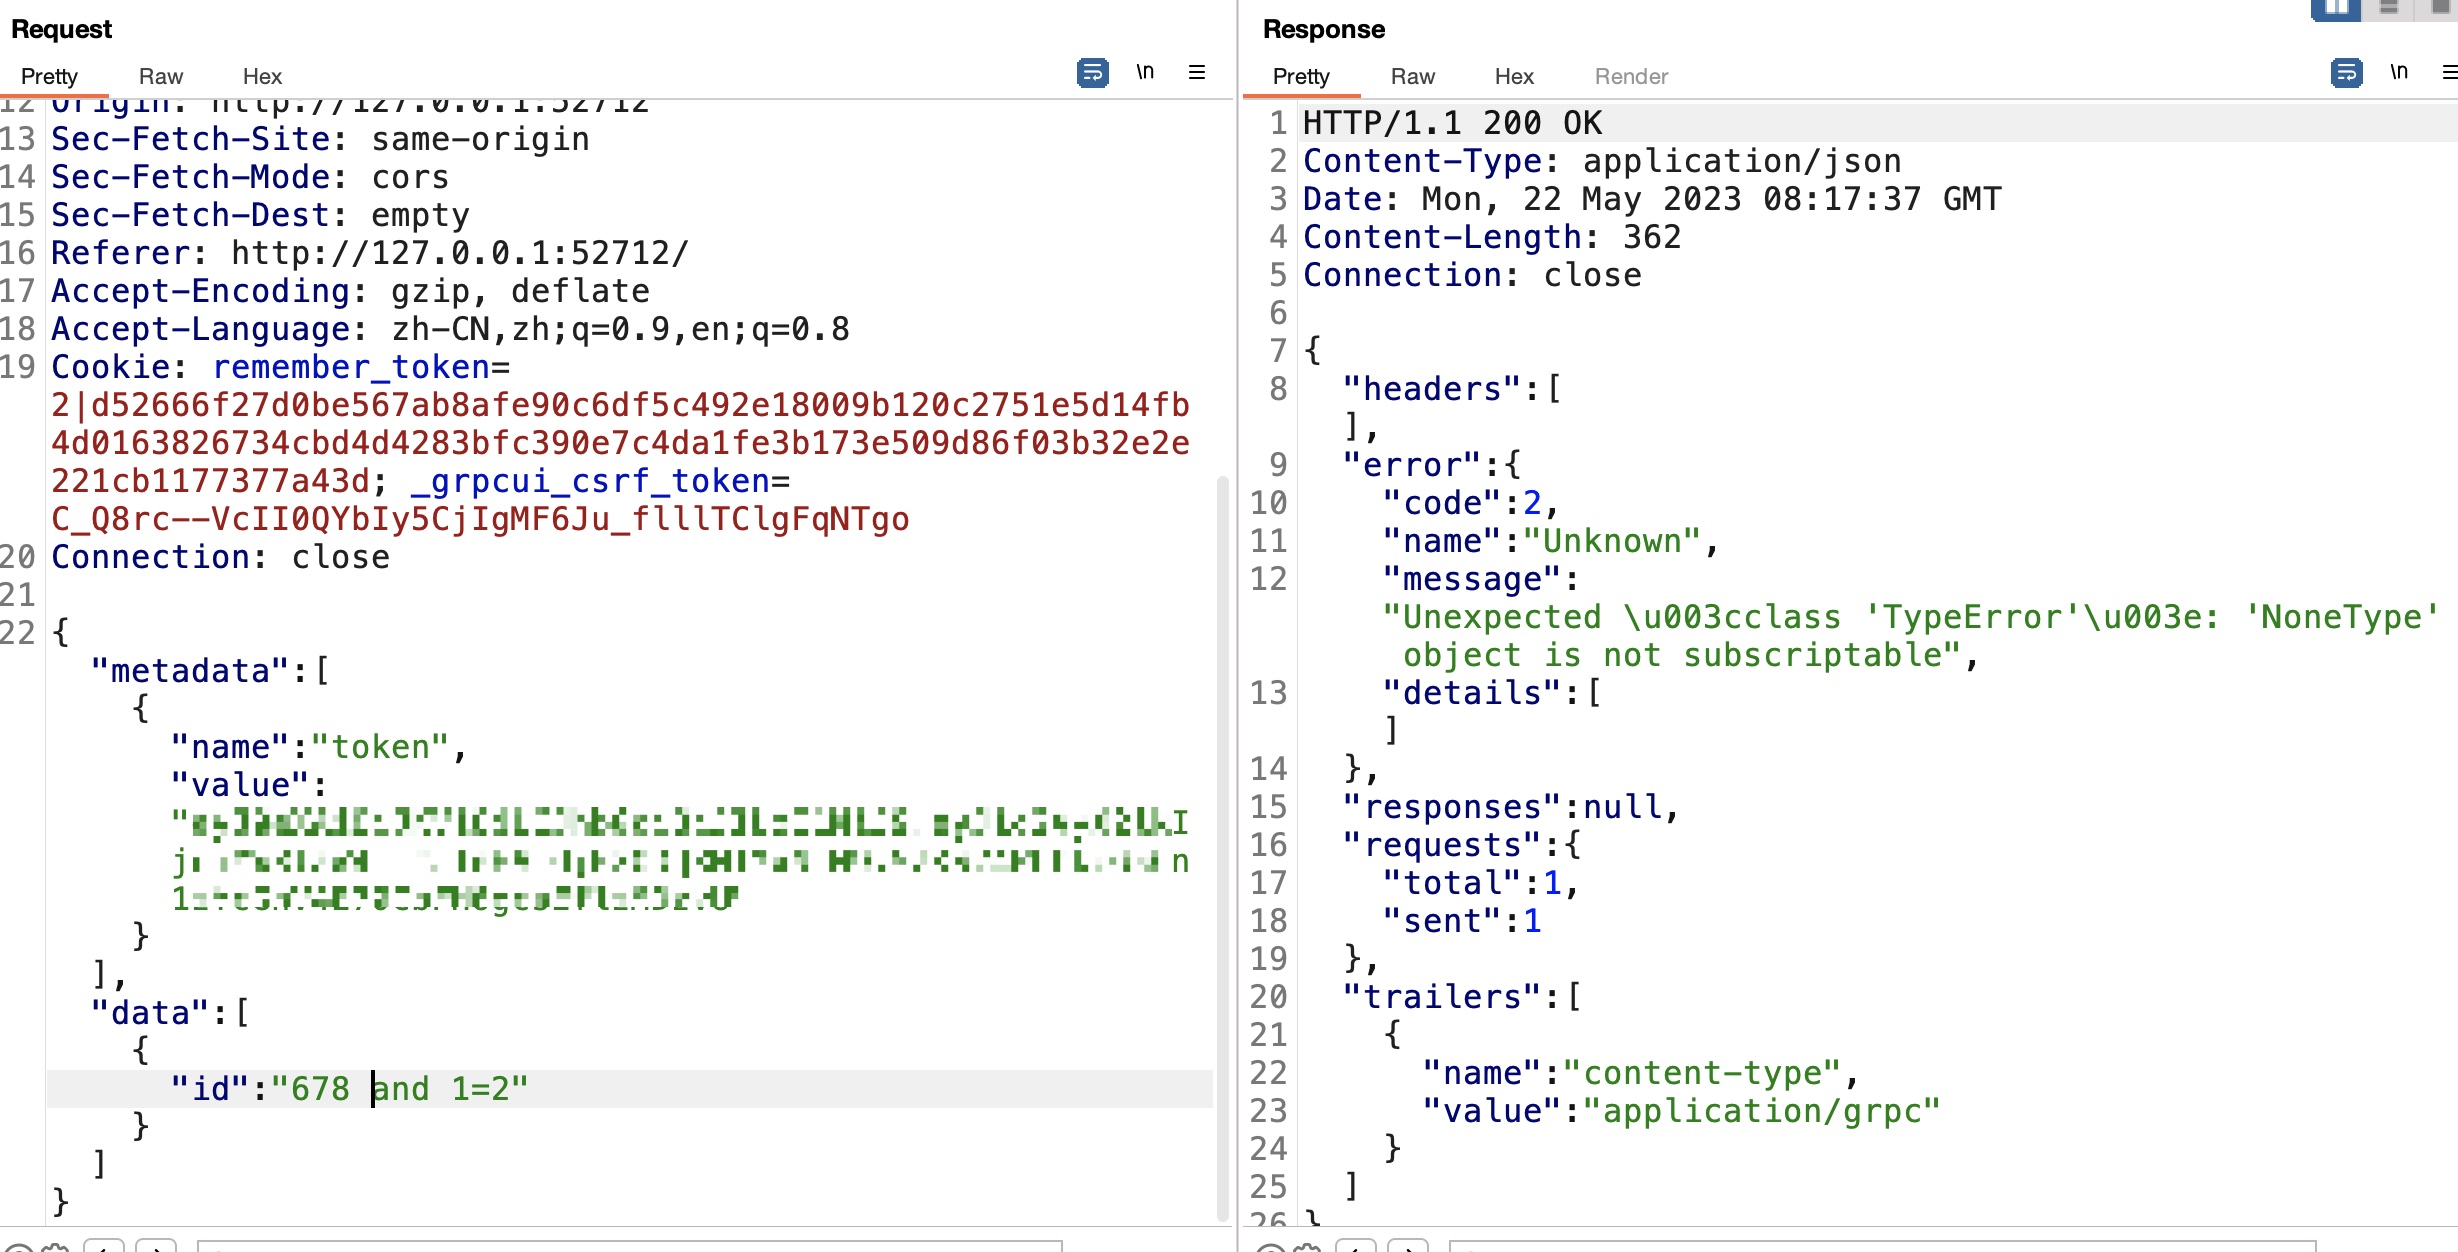Screen dimensions: 2458x1252
Task: Toggle word wrap in Request panel
Action: coord(1092,73)
